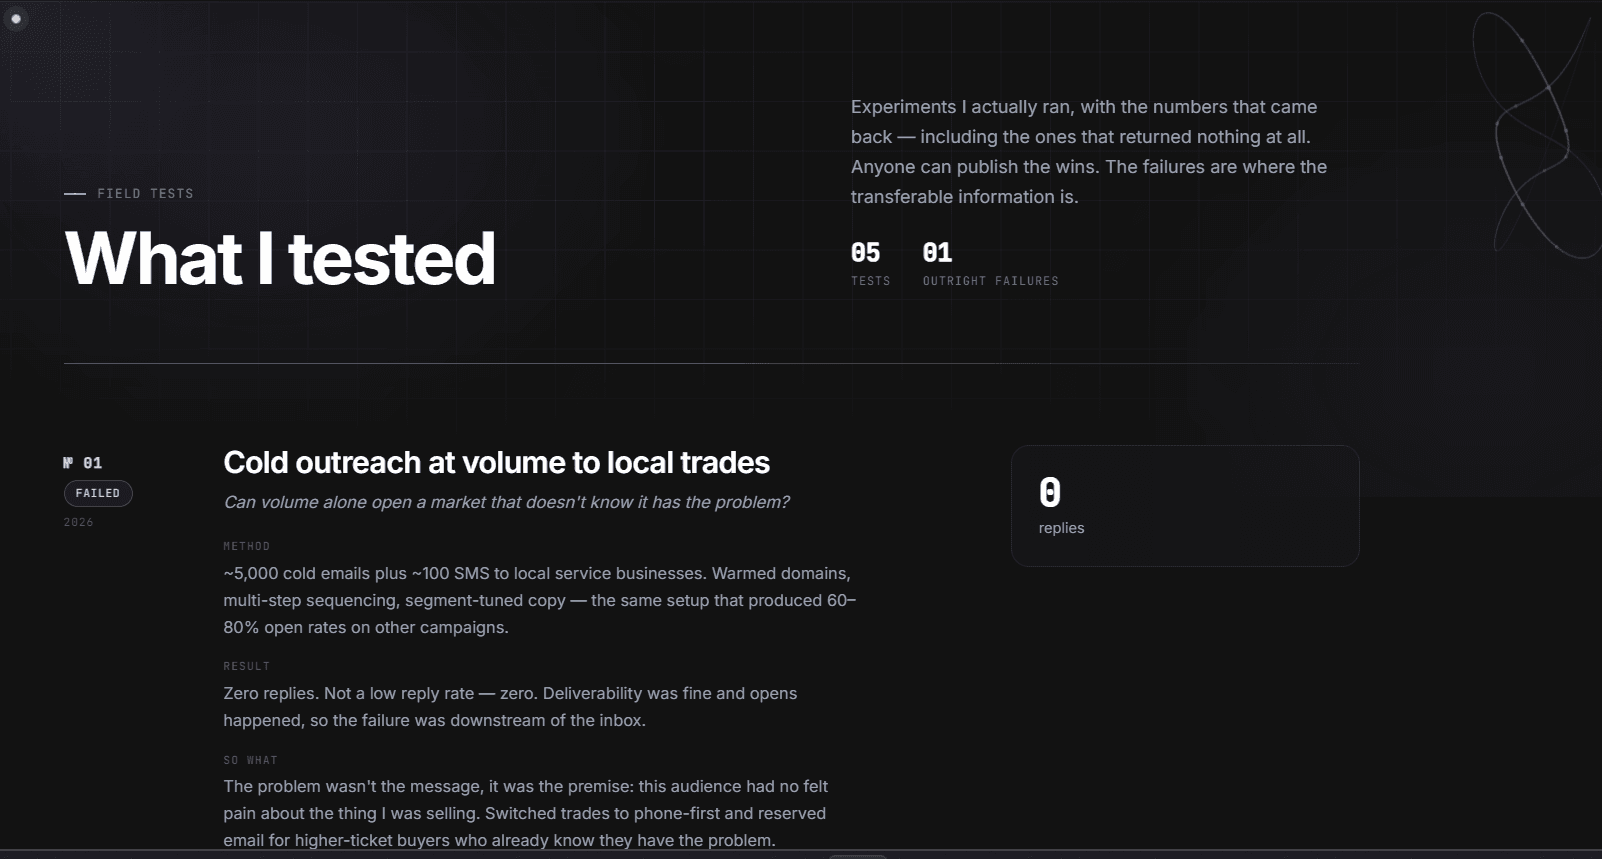The width and height of the screenshot is (1602, 859).
Task: Click the 'OUTRIGHT FAILURES' label
Action: pos(990,281)
